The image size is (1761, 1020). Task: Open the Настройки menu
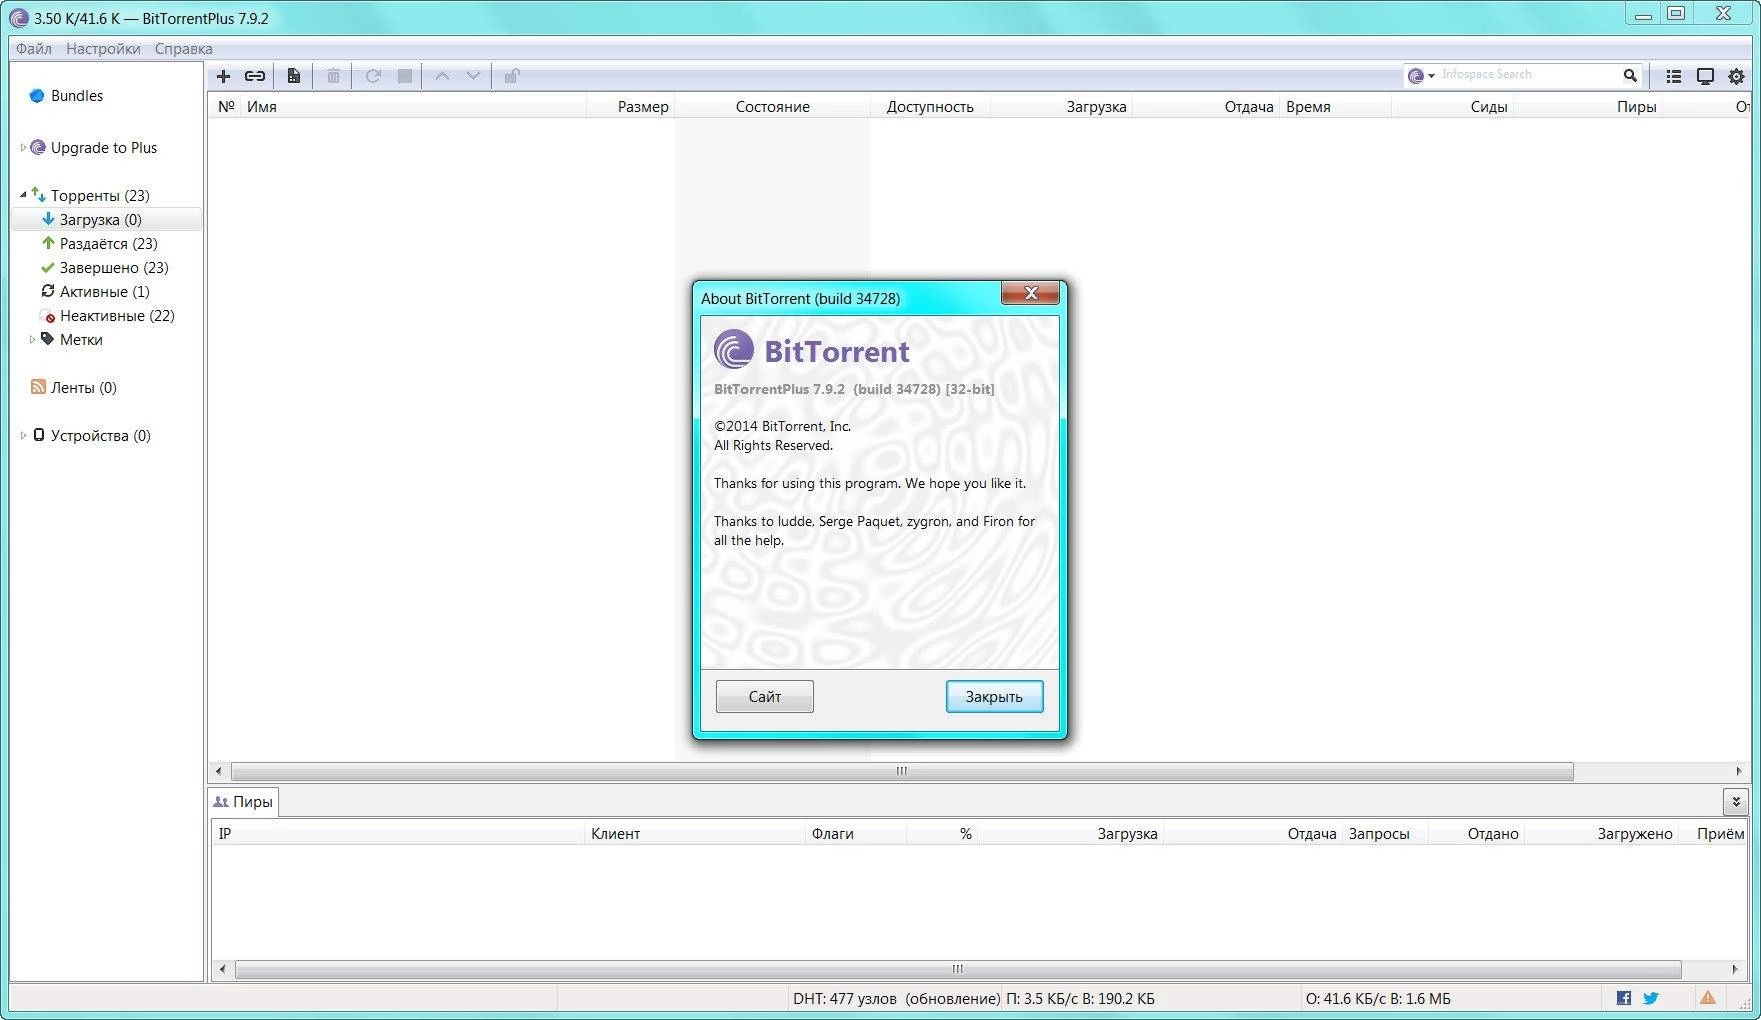pos(103,49)
